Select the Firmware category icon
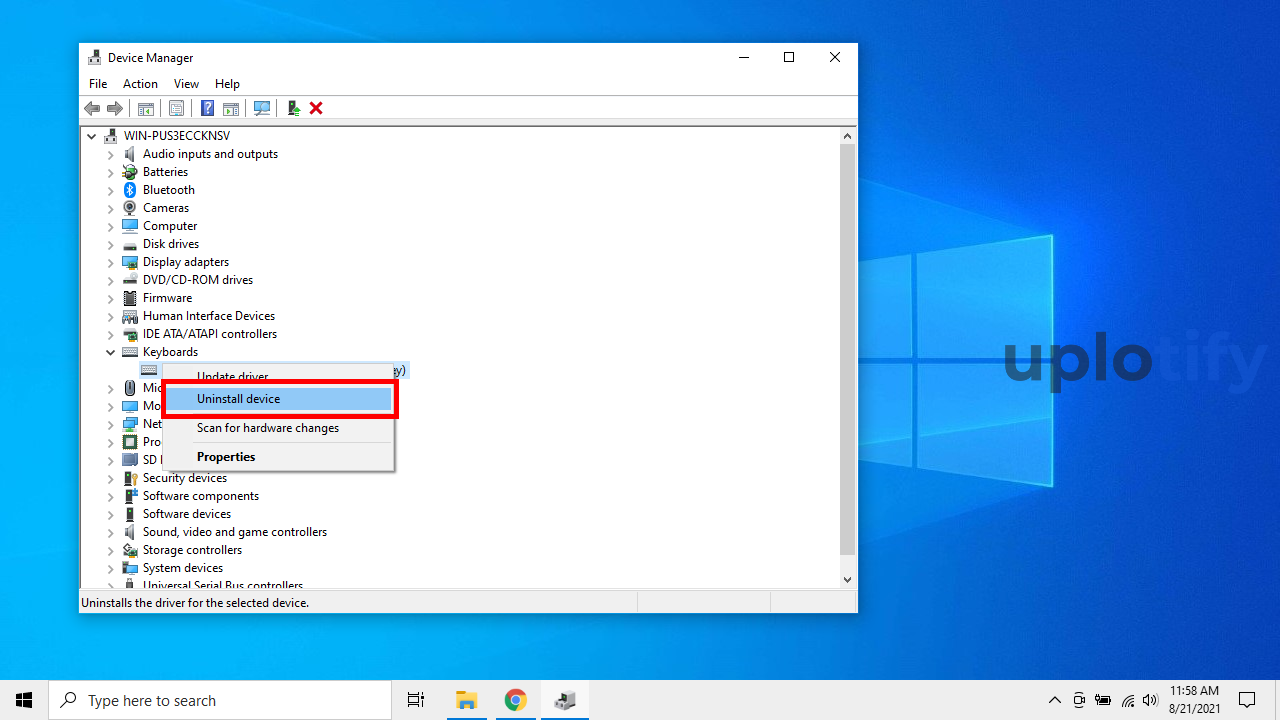The width and height of the screenshot is (1280, 720). coord(130,298)
